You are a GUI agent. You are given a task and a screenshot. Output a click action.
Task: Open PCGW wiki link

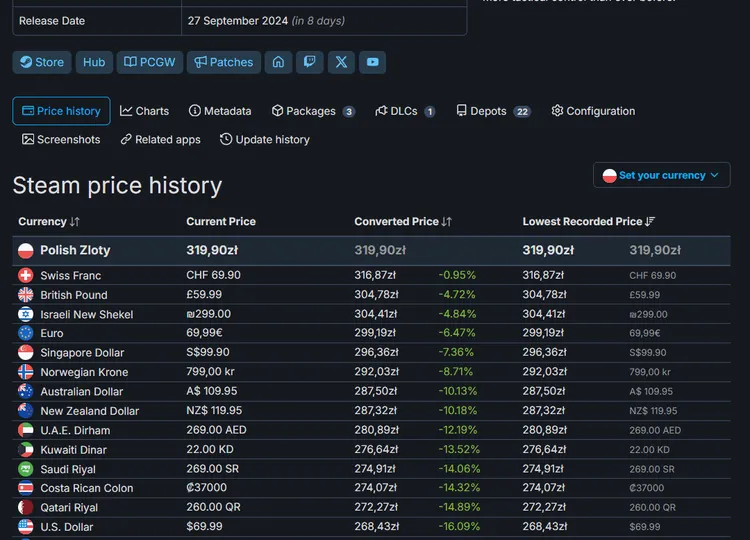[150, 62]
